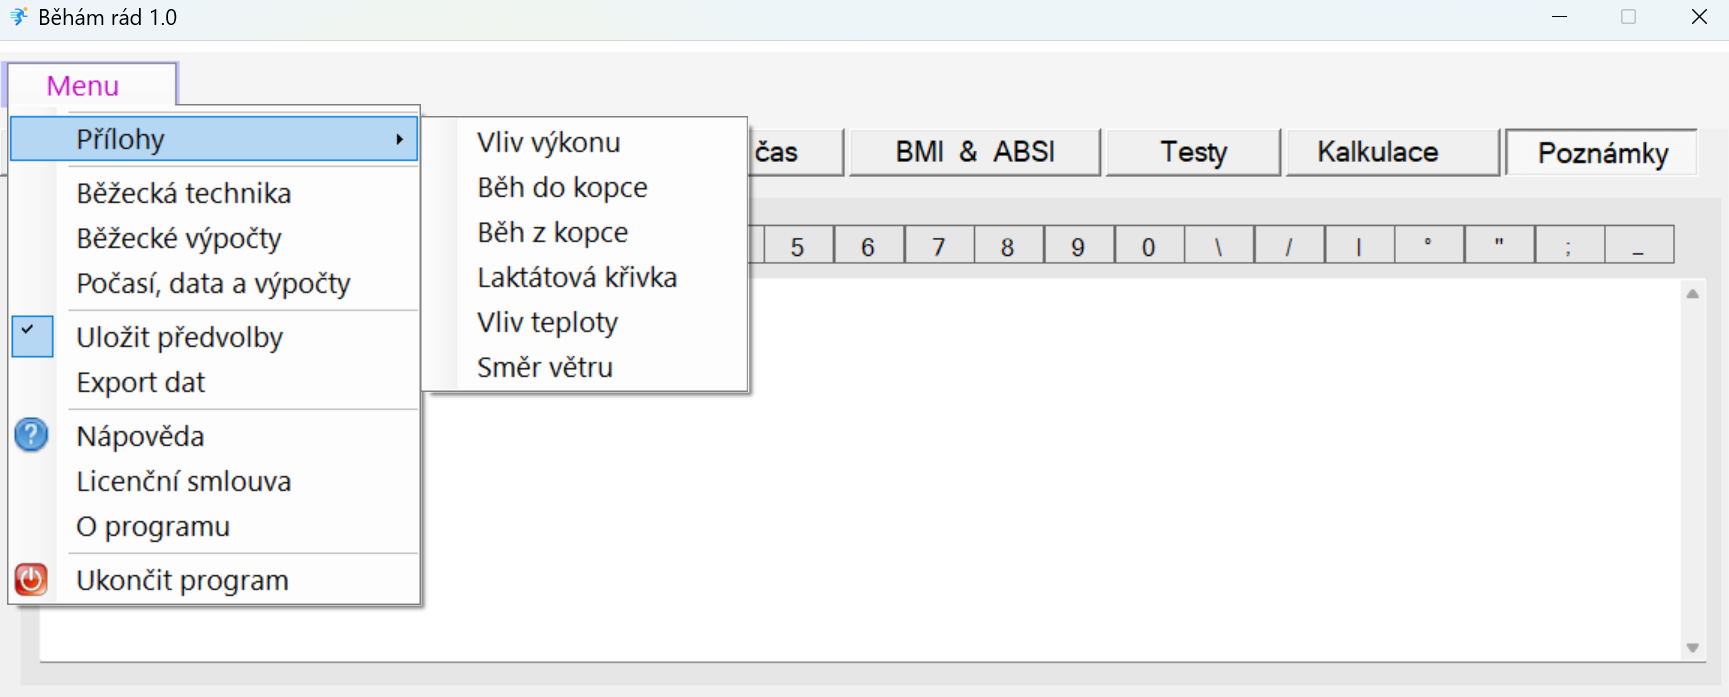Click the runner app icon in title bar
The height and width of the screenshot is (697, 1729).
tap(18, 17)
